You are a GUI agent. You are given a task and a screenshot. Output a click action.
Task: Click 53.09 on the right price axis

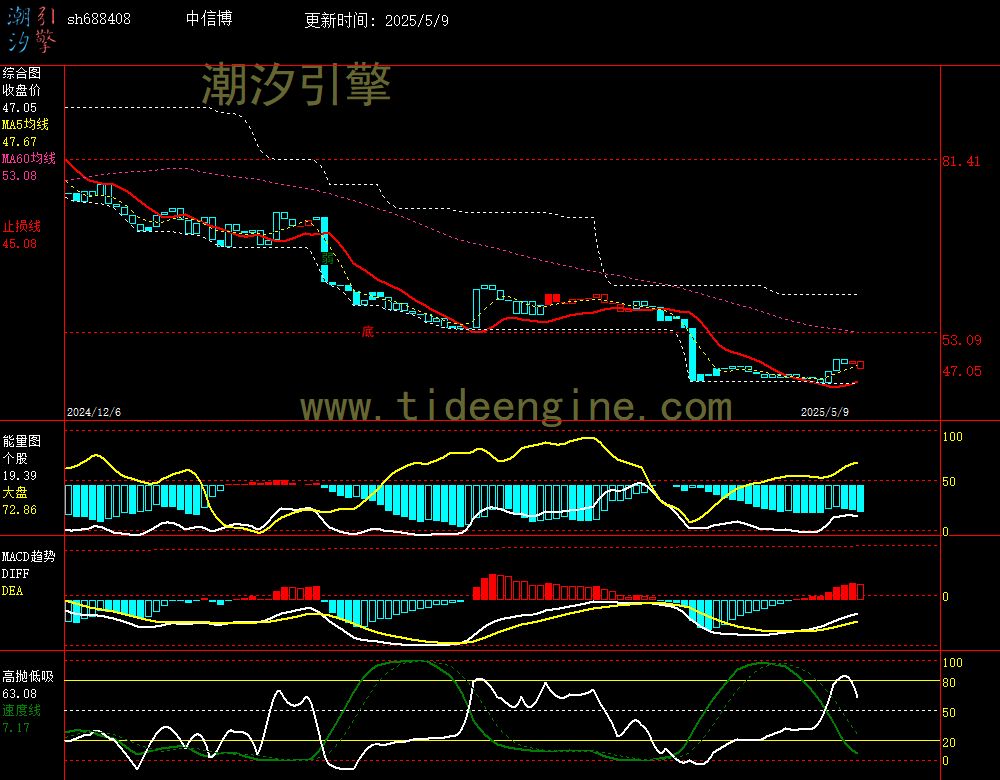pos(962,340)
